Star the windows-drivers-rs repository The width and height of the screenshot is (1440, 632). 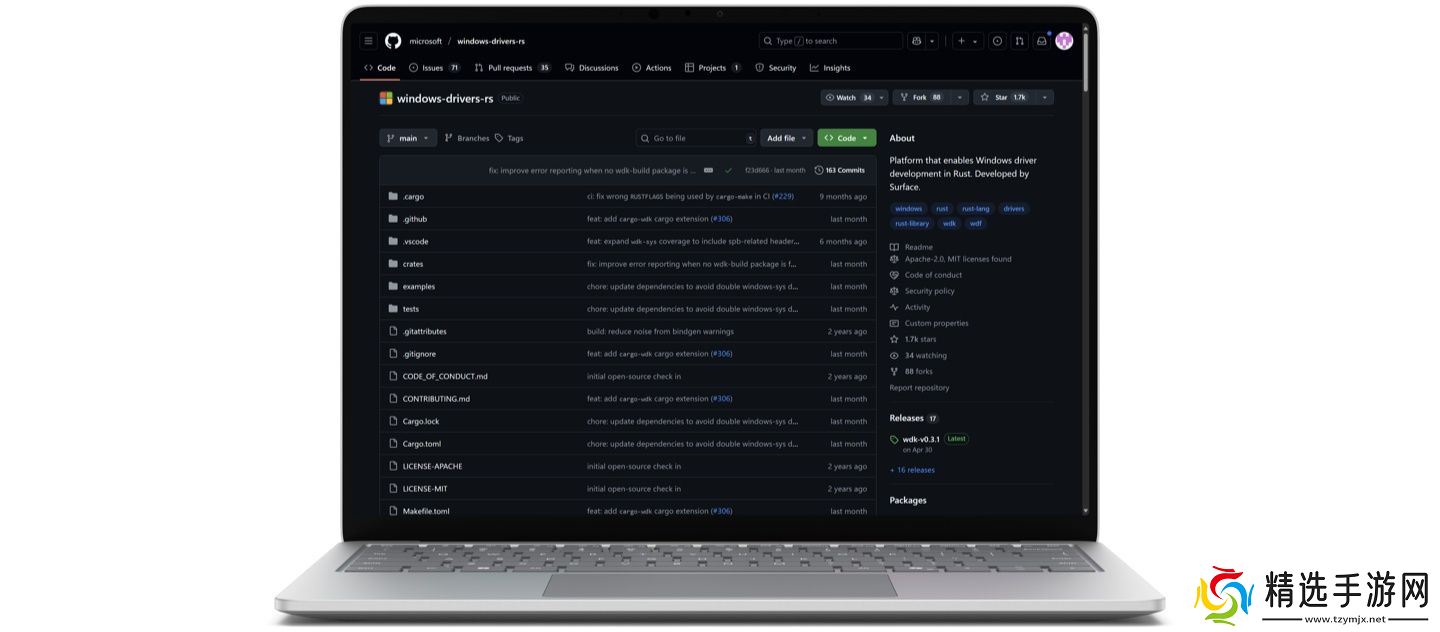[x=1003, y=97]
